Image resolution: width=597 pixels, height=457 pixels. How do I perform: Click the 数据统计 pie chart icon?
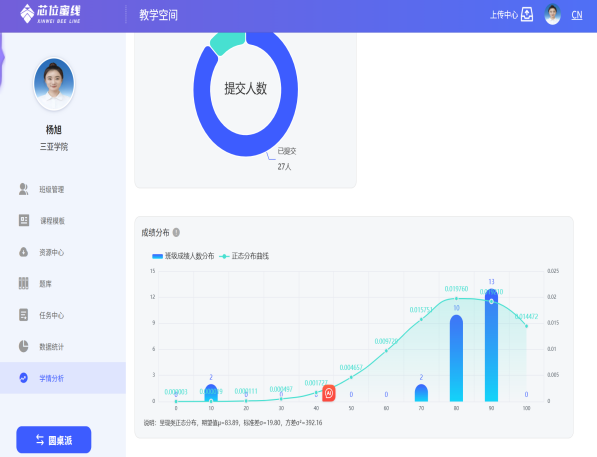(x=24, y=346)
